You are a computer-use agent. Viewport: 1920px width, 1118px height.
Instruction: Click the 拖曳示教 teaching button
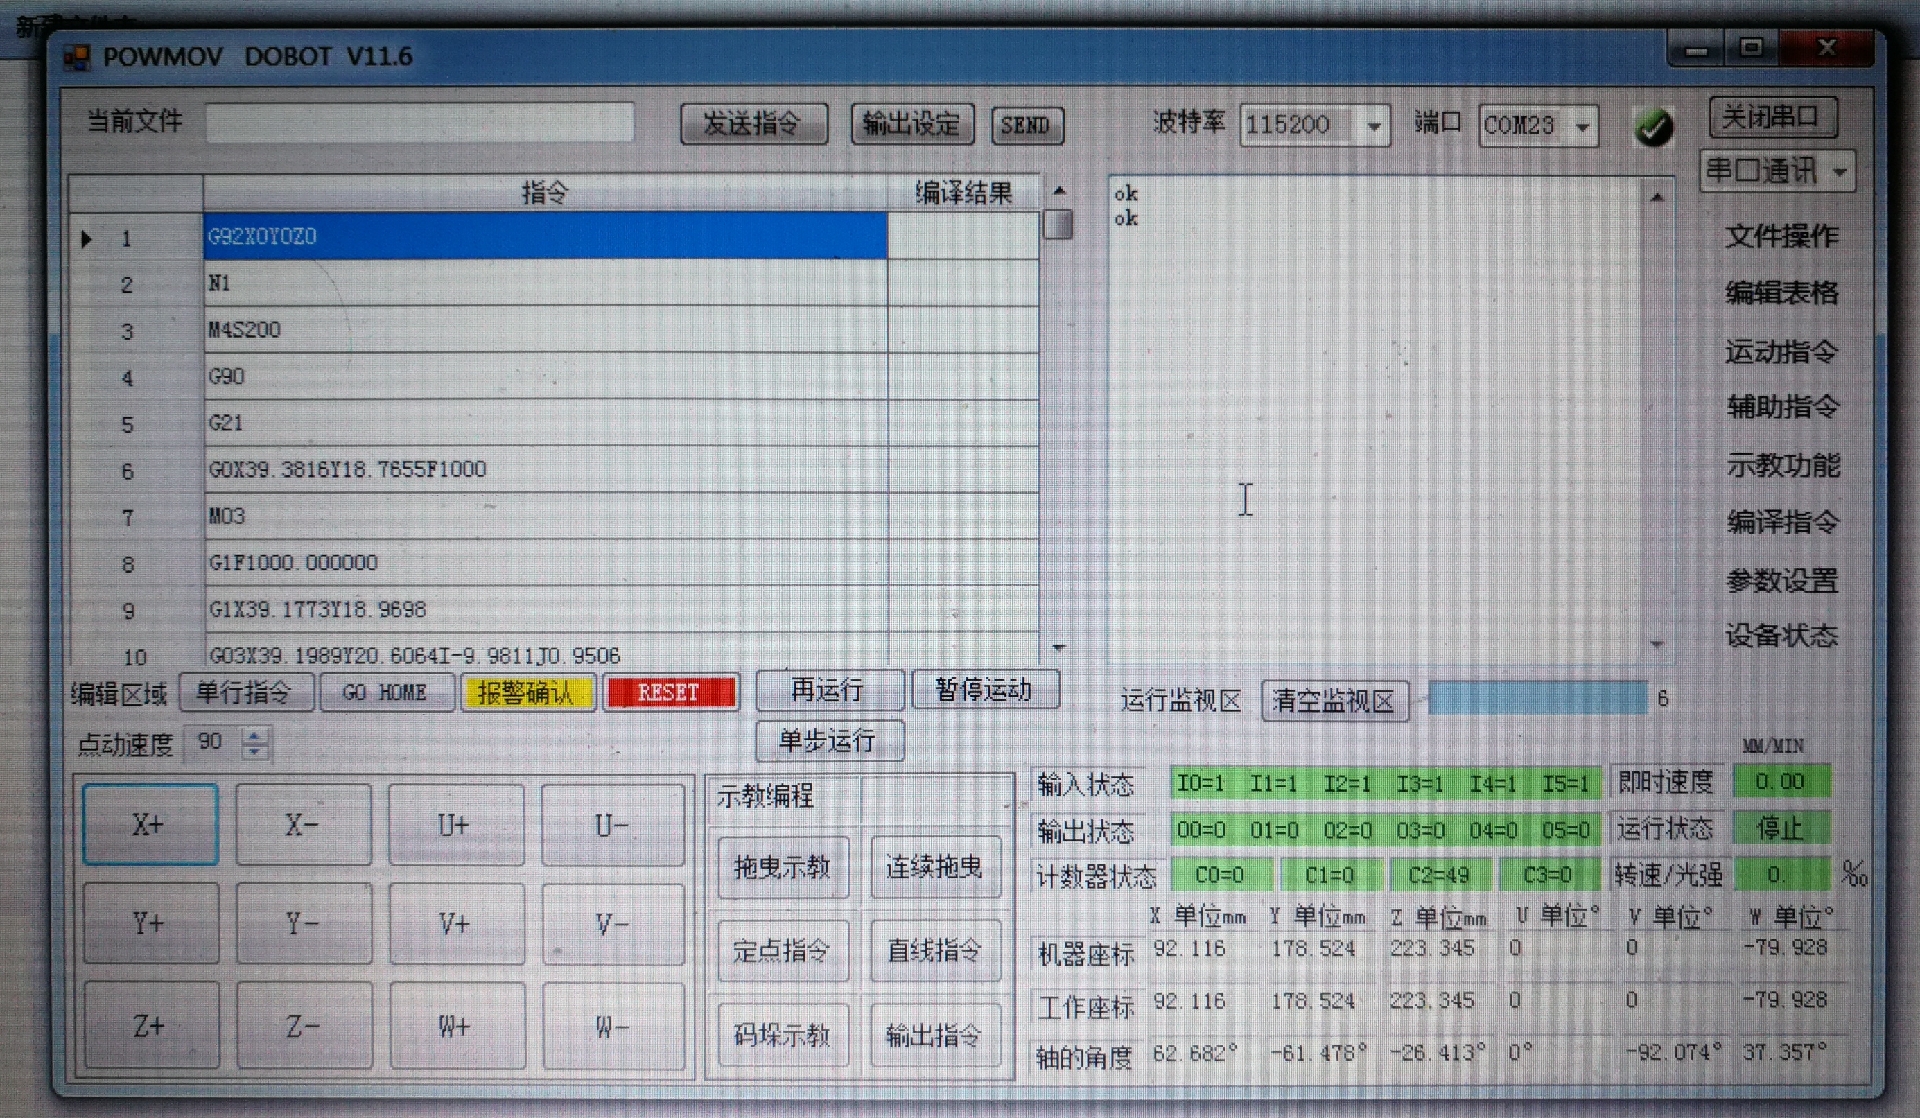(x=782, y=866)
